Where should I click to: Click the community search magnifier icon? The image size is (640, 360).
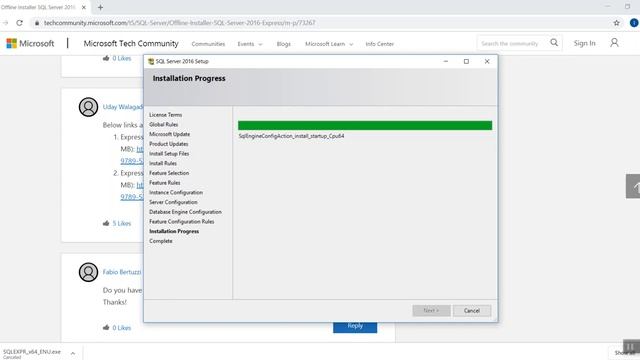(x=554, y=42)
